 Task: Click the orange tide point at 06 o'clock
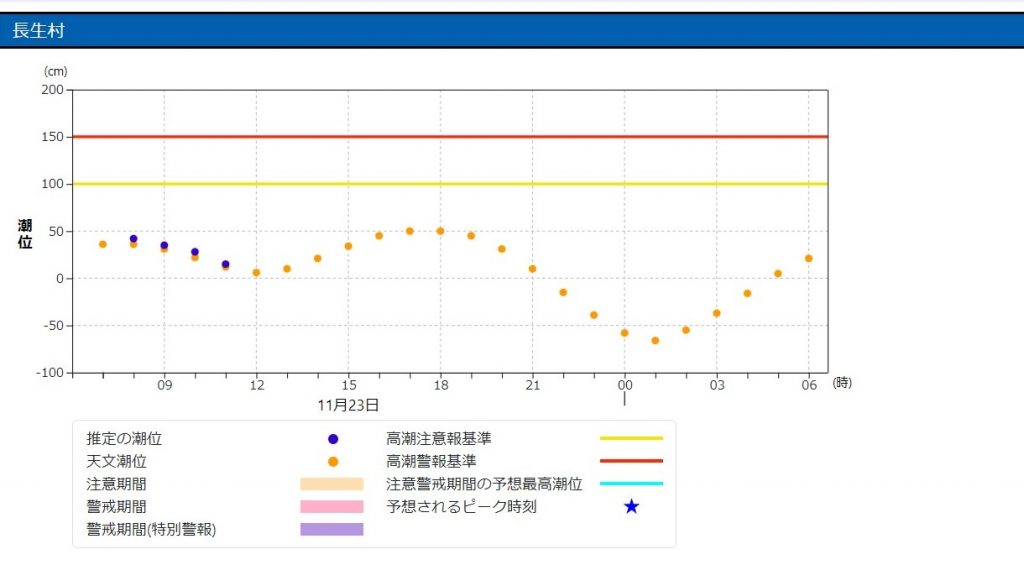tap(808, 259)
